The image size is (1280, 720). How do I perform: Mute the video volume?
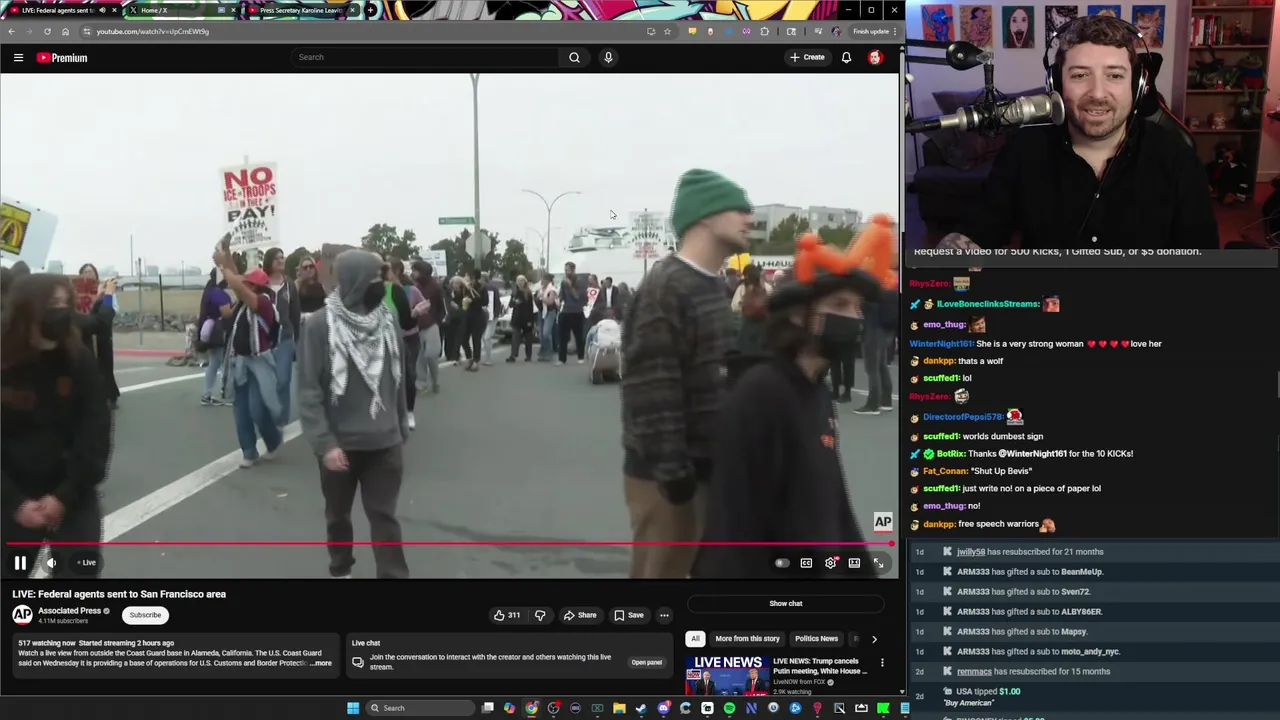coord(51,563)
